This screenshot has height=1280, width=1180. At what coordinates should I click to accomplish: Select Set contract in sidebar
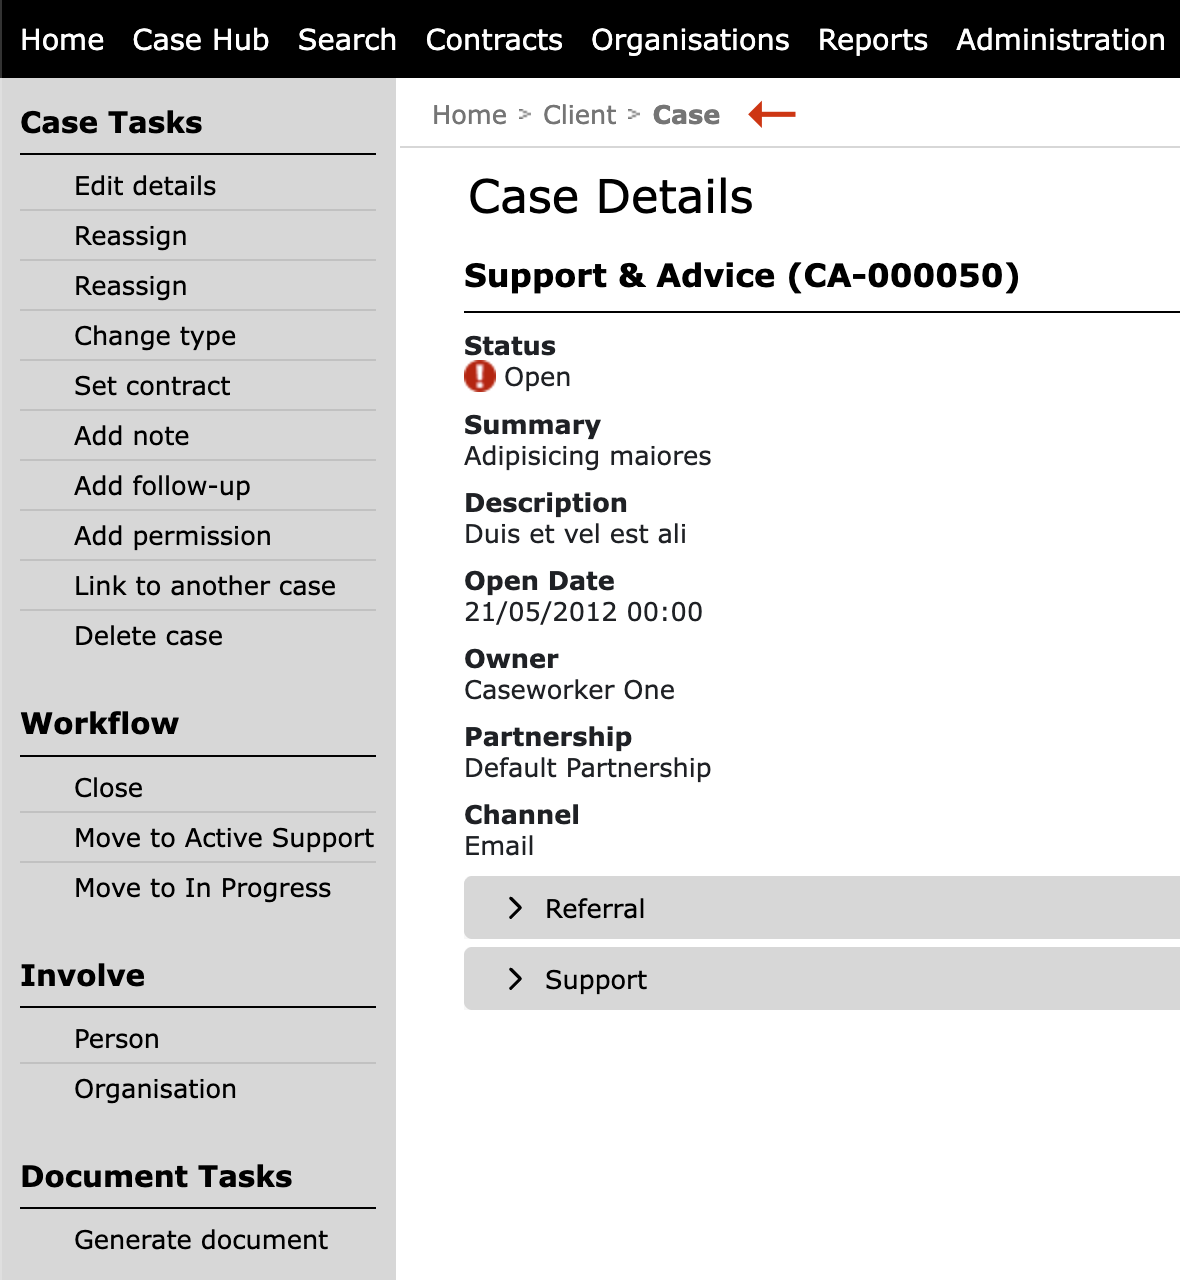pos(152,386)
